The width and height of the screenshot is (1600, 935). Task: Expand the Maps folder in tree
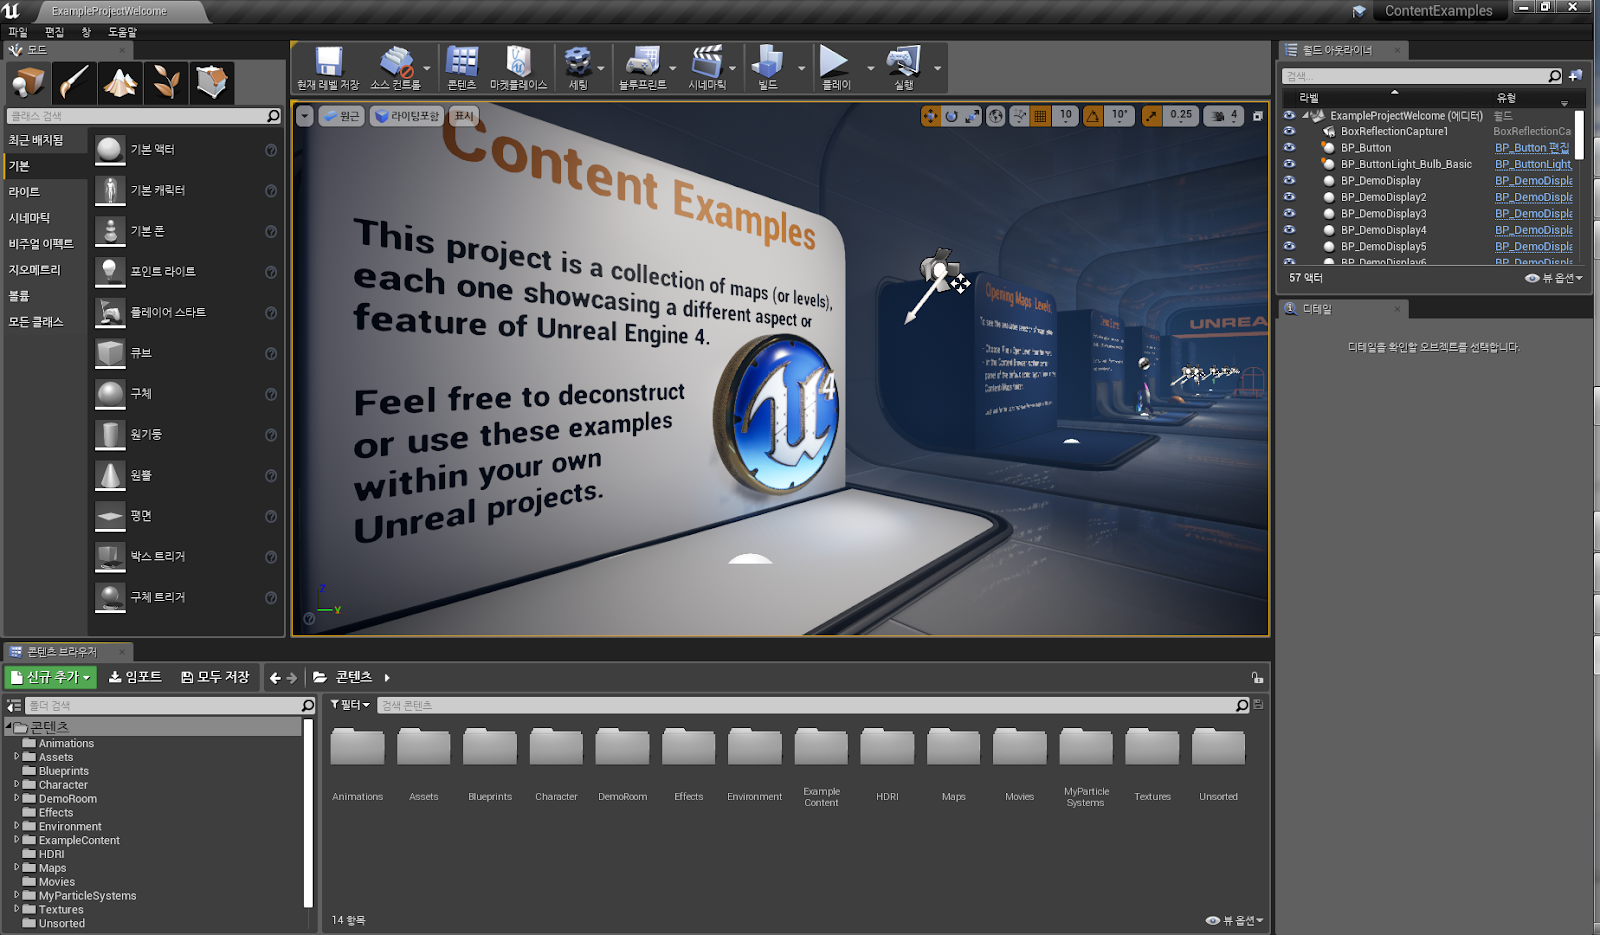[x=17, y=868]
